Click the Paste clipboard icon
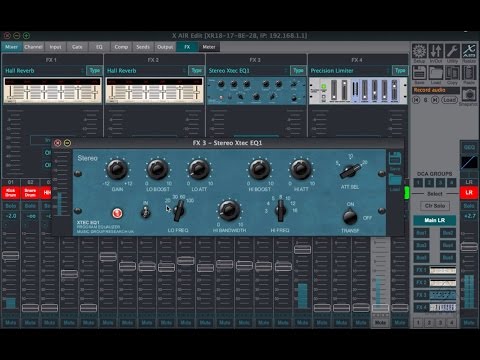The height and width of the screenshot is (360, 480). (x=469, y=72)
